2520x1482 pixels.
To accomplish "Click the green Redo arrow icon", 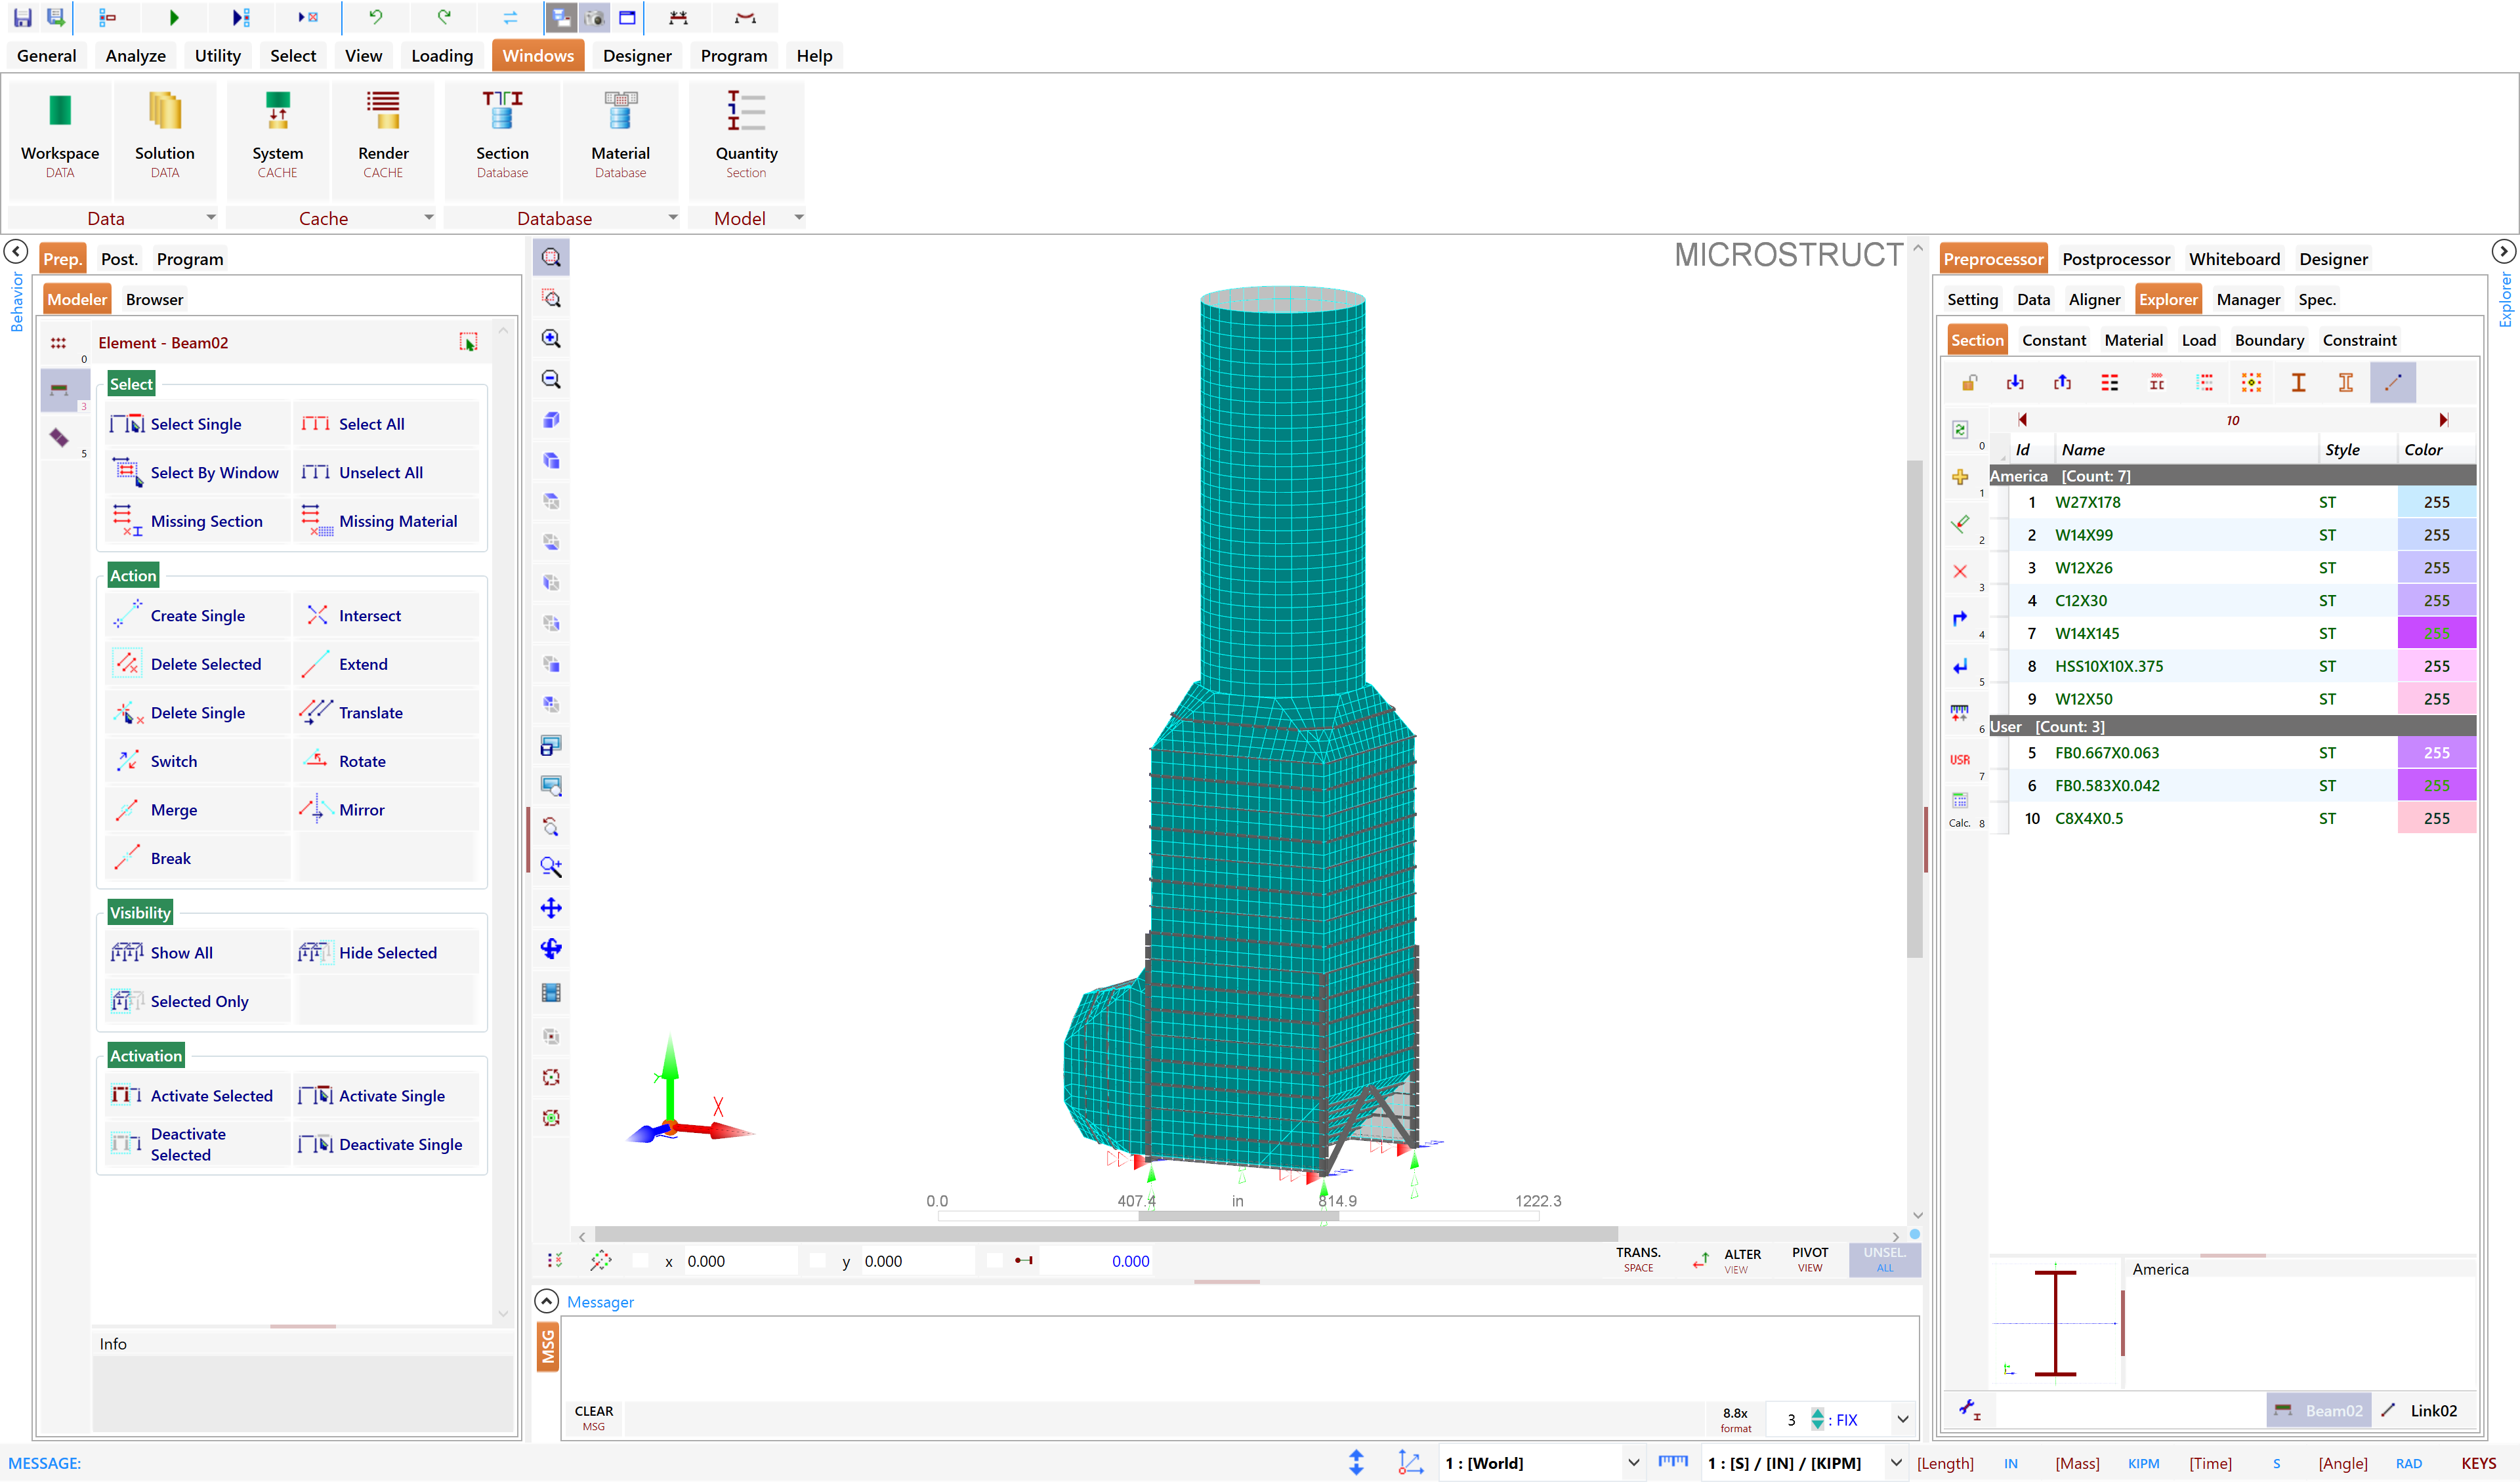I will click(x=444, y=17).
